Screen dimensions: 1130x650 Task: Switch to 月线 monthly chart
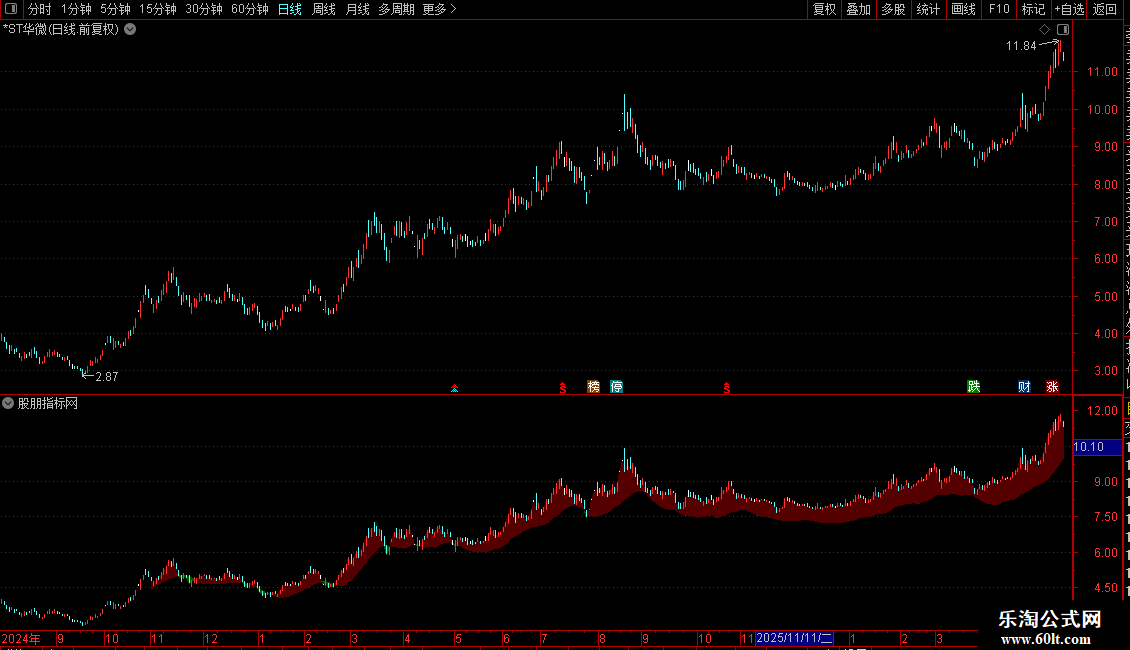point(357,9)
